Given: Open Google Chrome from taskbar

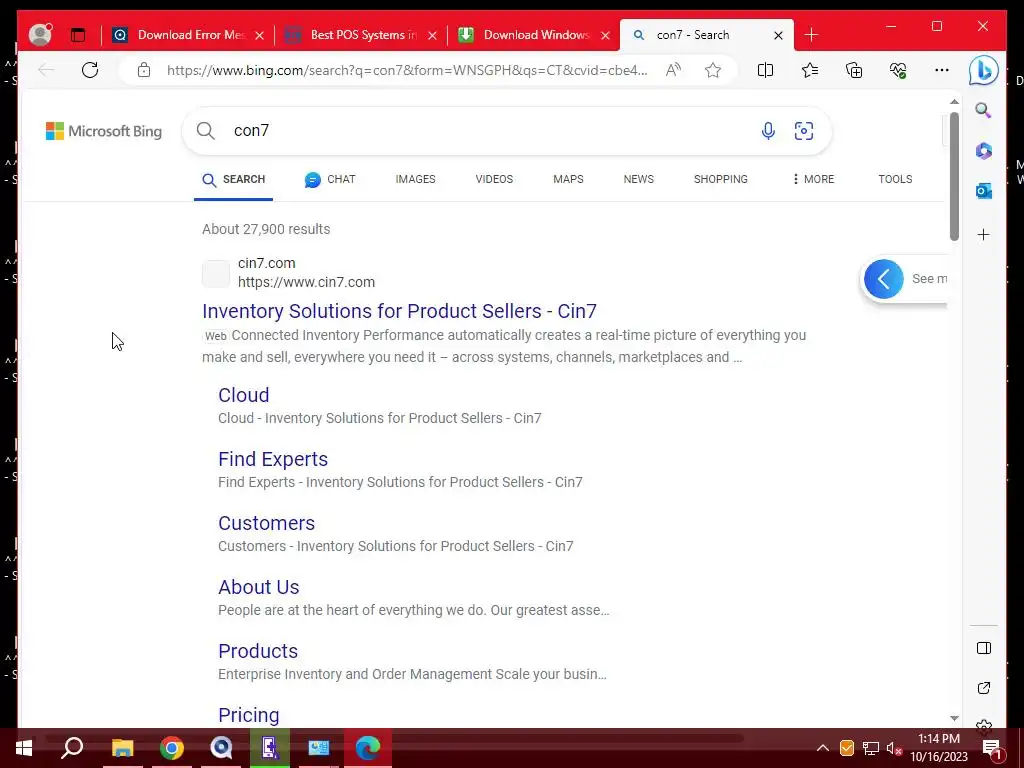Looking at the screenshot, I should click(x=172, y=748).
